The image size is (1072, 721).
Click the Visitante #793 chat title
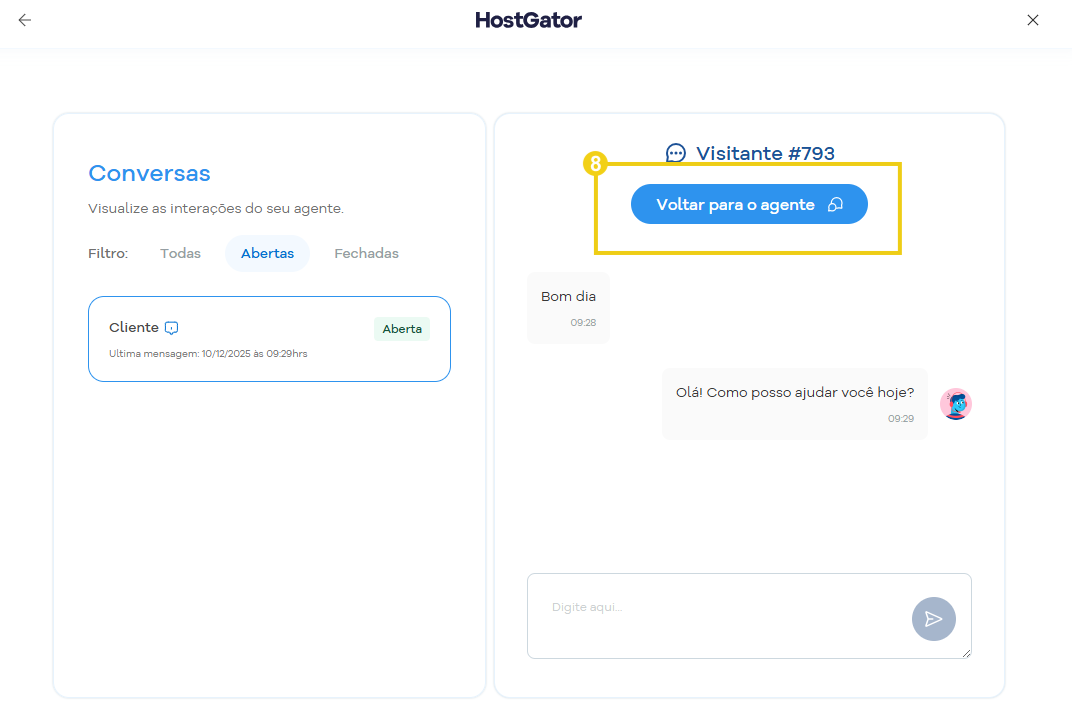(x=765, y=153)
